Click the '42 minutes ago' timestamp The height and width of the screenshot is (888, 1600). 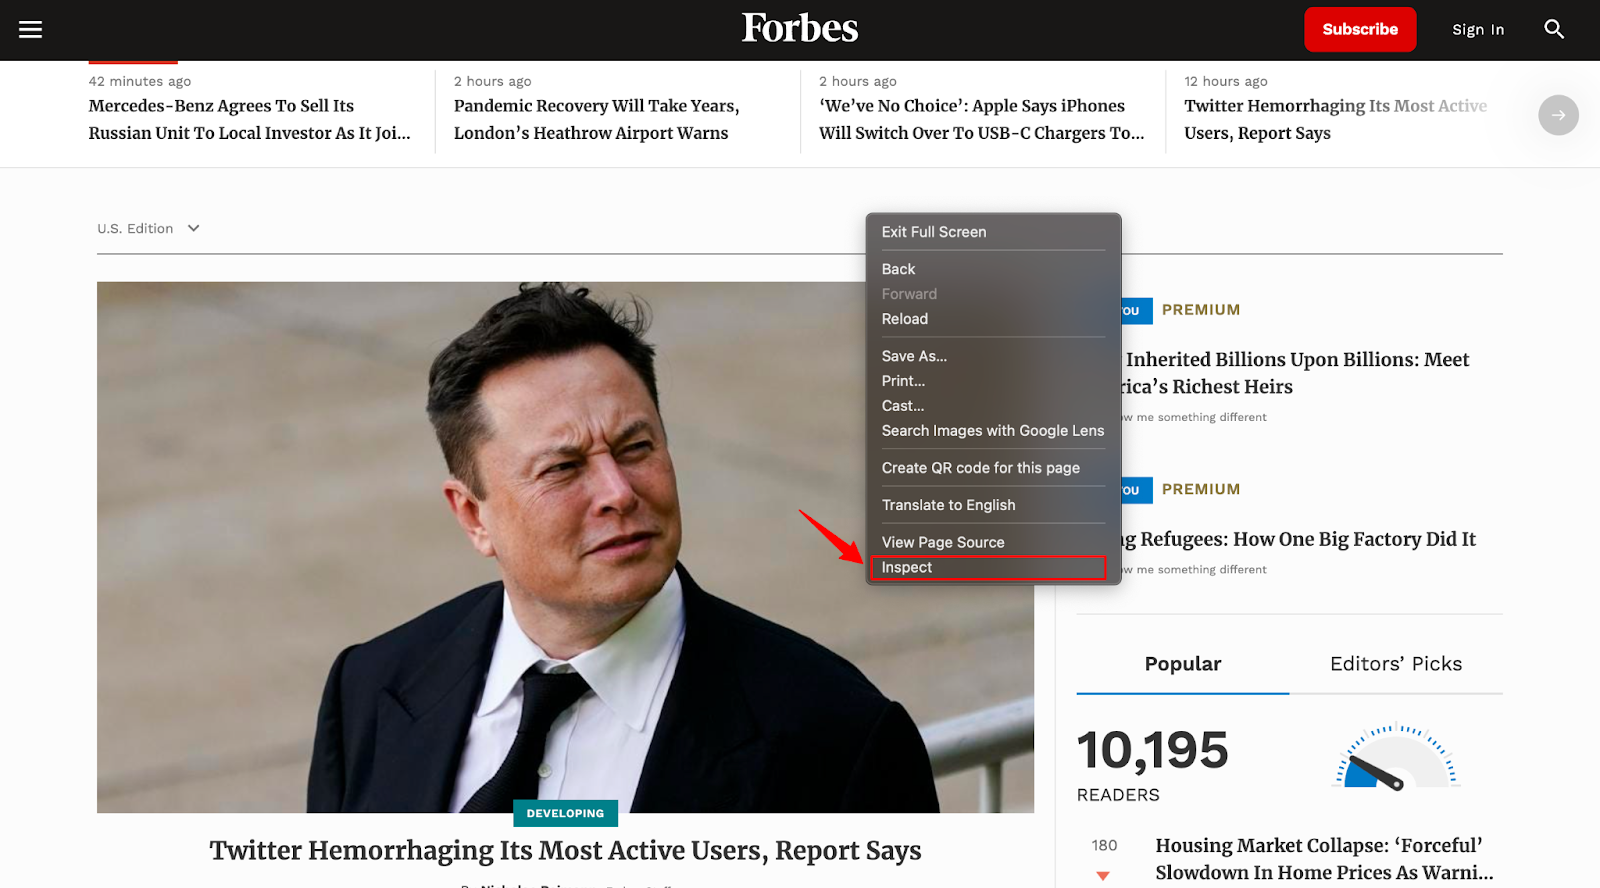click(x=140, y=81)
